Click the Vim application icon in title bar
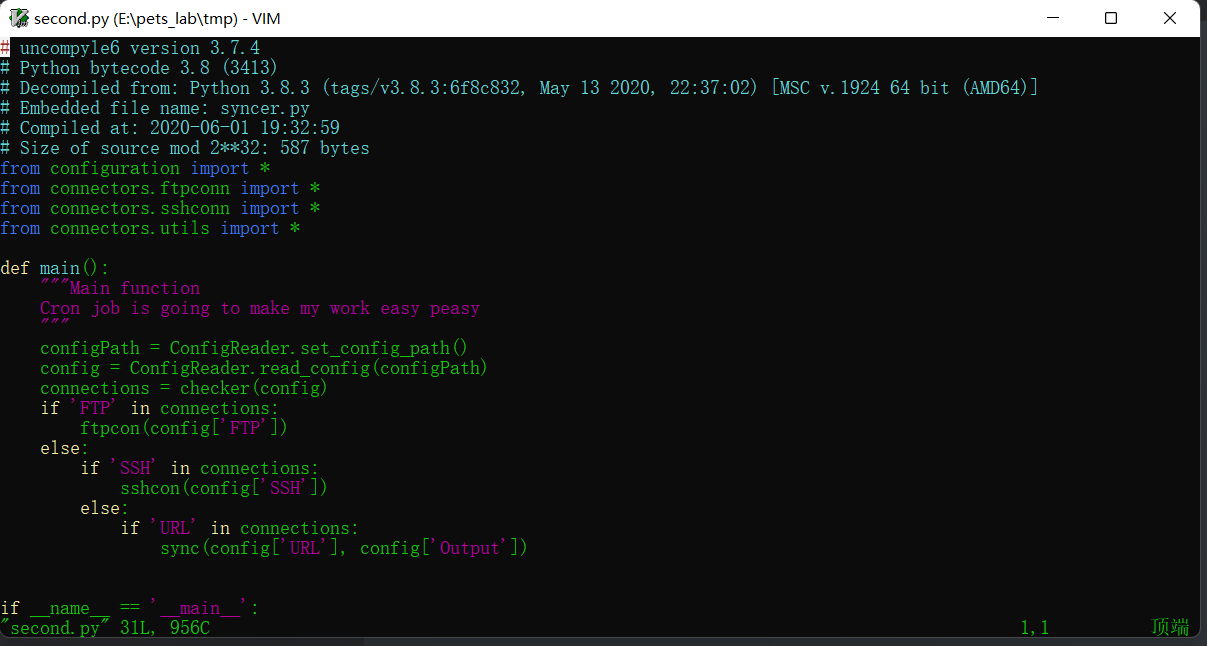 point(19,18)
